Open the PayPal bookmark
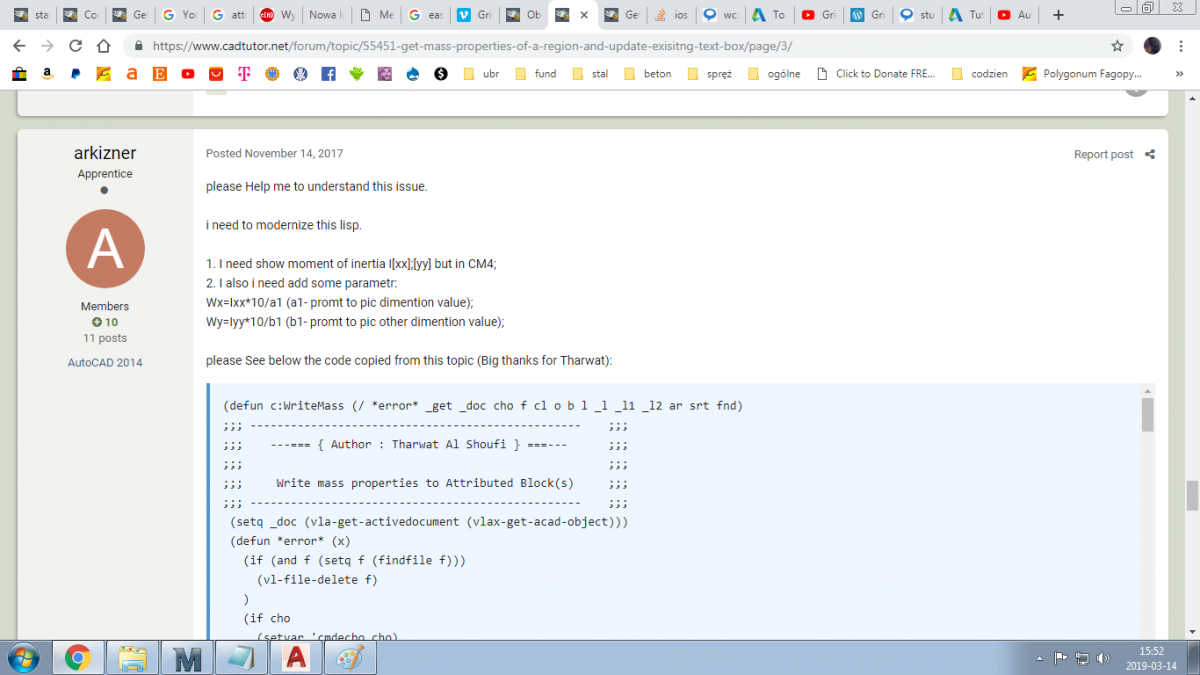Viewport: 1200px width, 675px height. pos(75,74)
